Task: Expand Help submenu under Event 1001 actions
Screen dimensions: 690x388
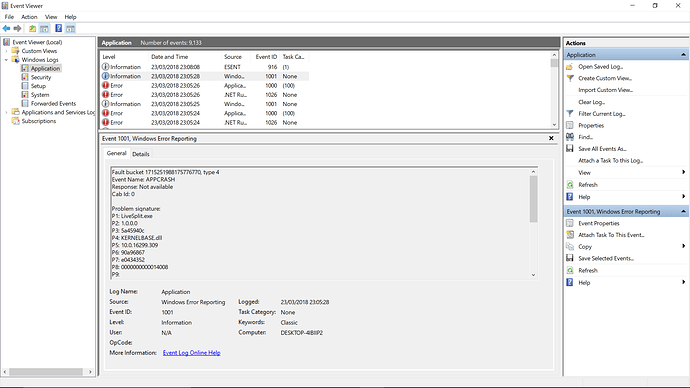Action: coord(683,282)
